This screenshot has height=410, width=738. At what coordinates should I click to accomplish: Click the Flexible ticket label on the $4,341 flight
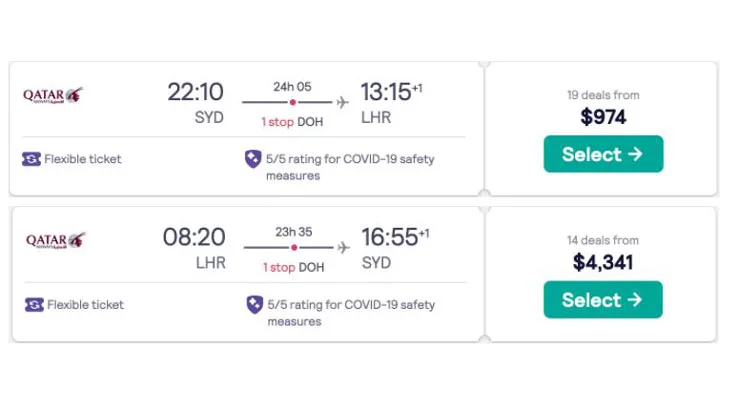(x=87, y=304)
